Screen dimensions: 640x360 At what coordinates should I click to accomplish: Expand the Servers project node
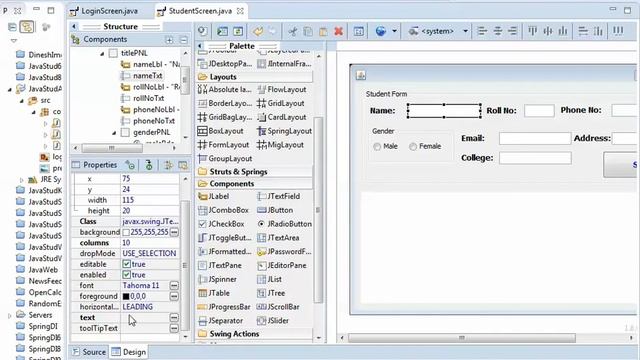point(10,316)
